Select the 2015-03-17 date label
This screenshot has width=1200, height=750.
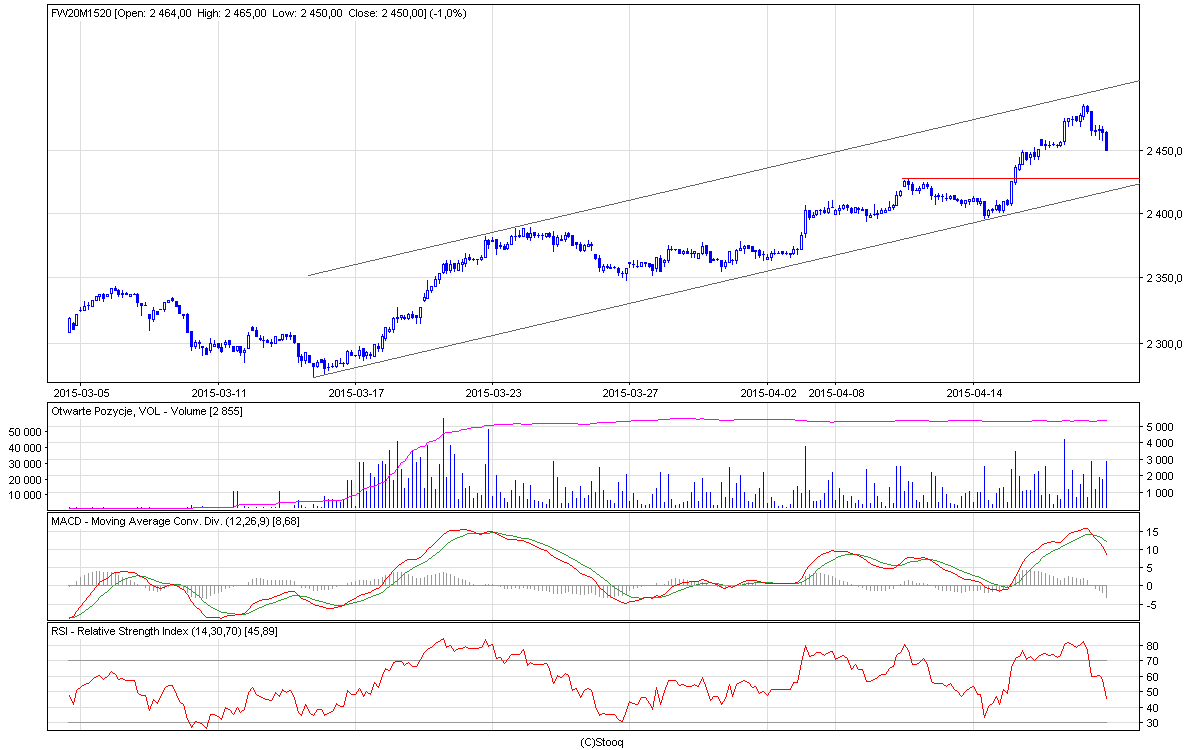tap(356, 393)
